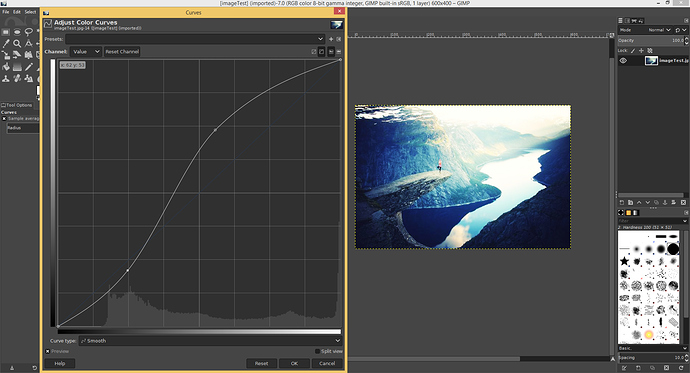Toggle Sample average checkbox
The width and height of the screenshot is (690, 373).
[4, 118]
